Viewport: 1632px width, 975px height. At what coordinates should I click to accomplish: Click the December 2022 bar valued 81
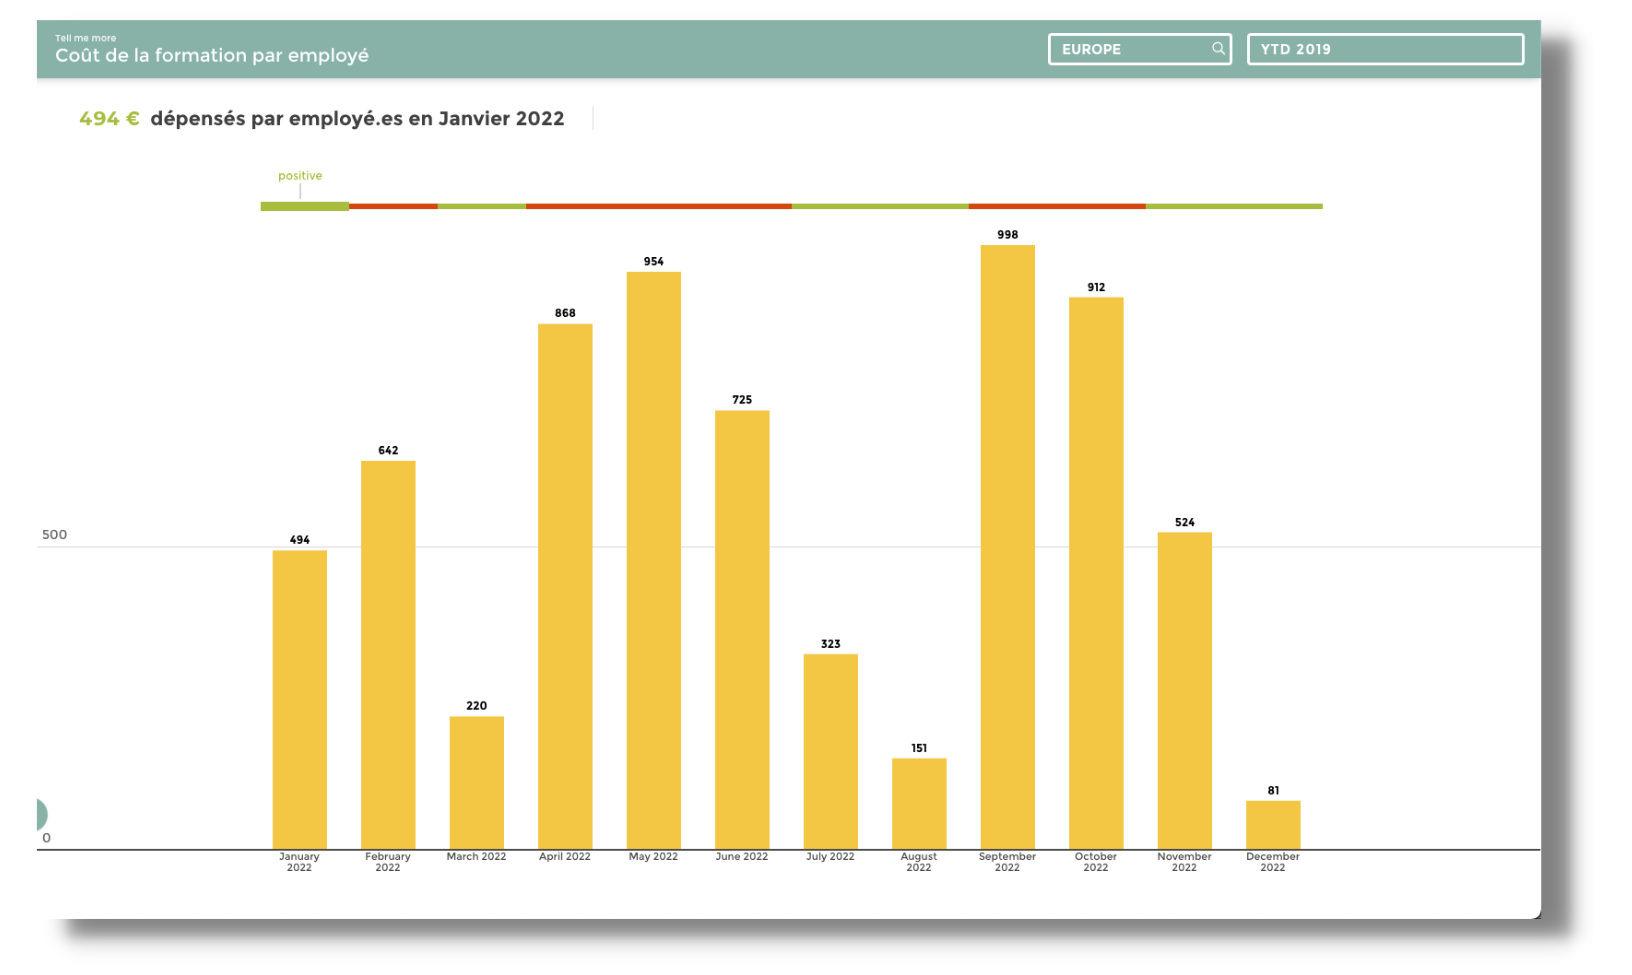pos(1273,824)
